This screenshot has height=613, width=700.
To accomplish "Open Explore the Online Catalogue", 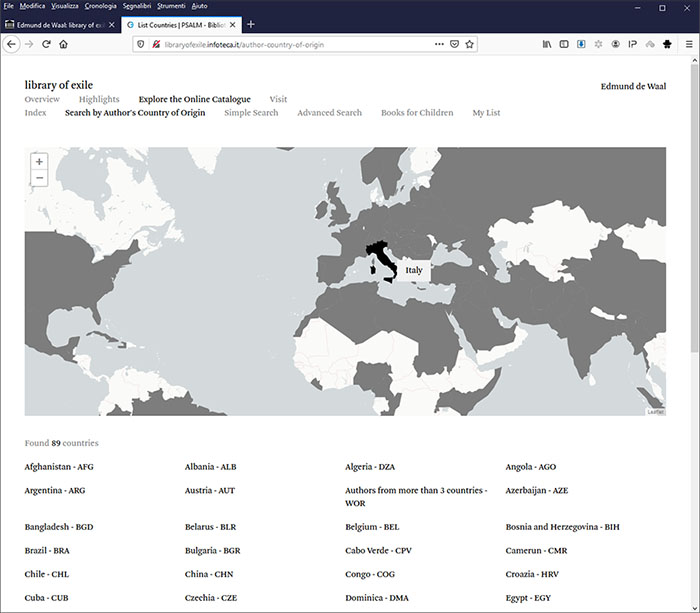I will tap(195, 99).
